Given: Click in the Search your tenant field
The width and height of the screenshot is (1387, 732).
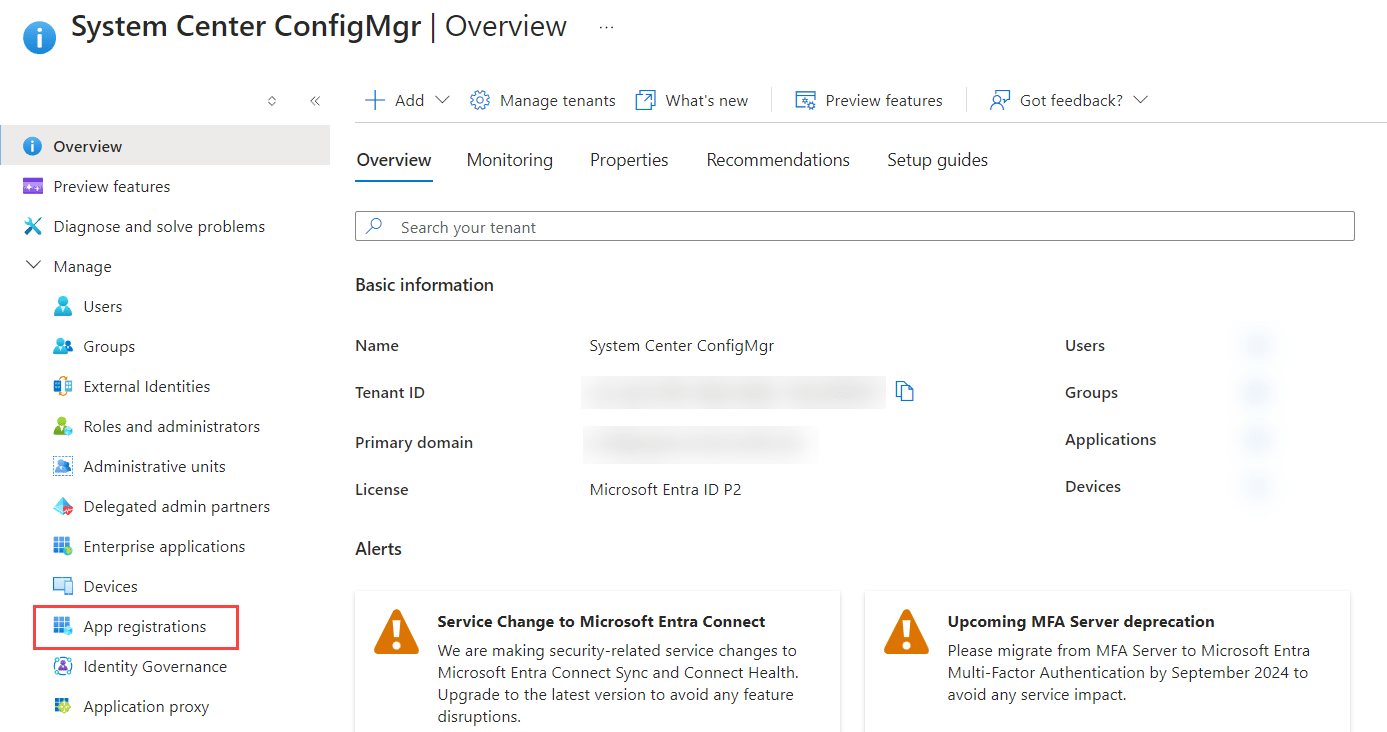Looking at the screenshot, I should pos(855,226).
